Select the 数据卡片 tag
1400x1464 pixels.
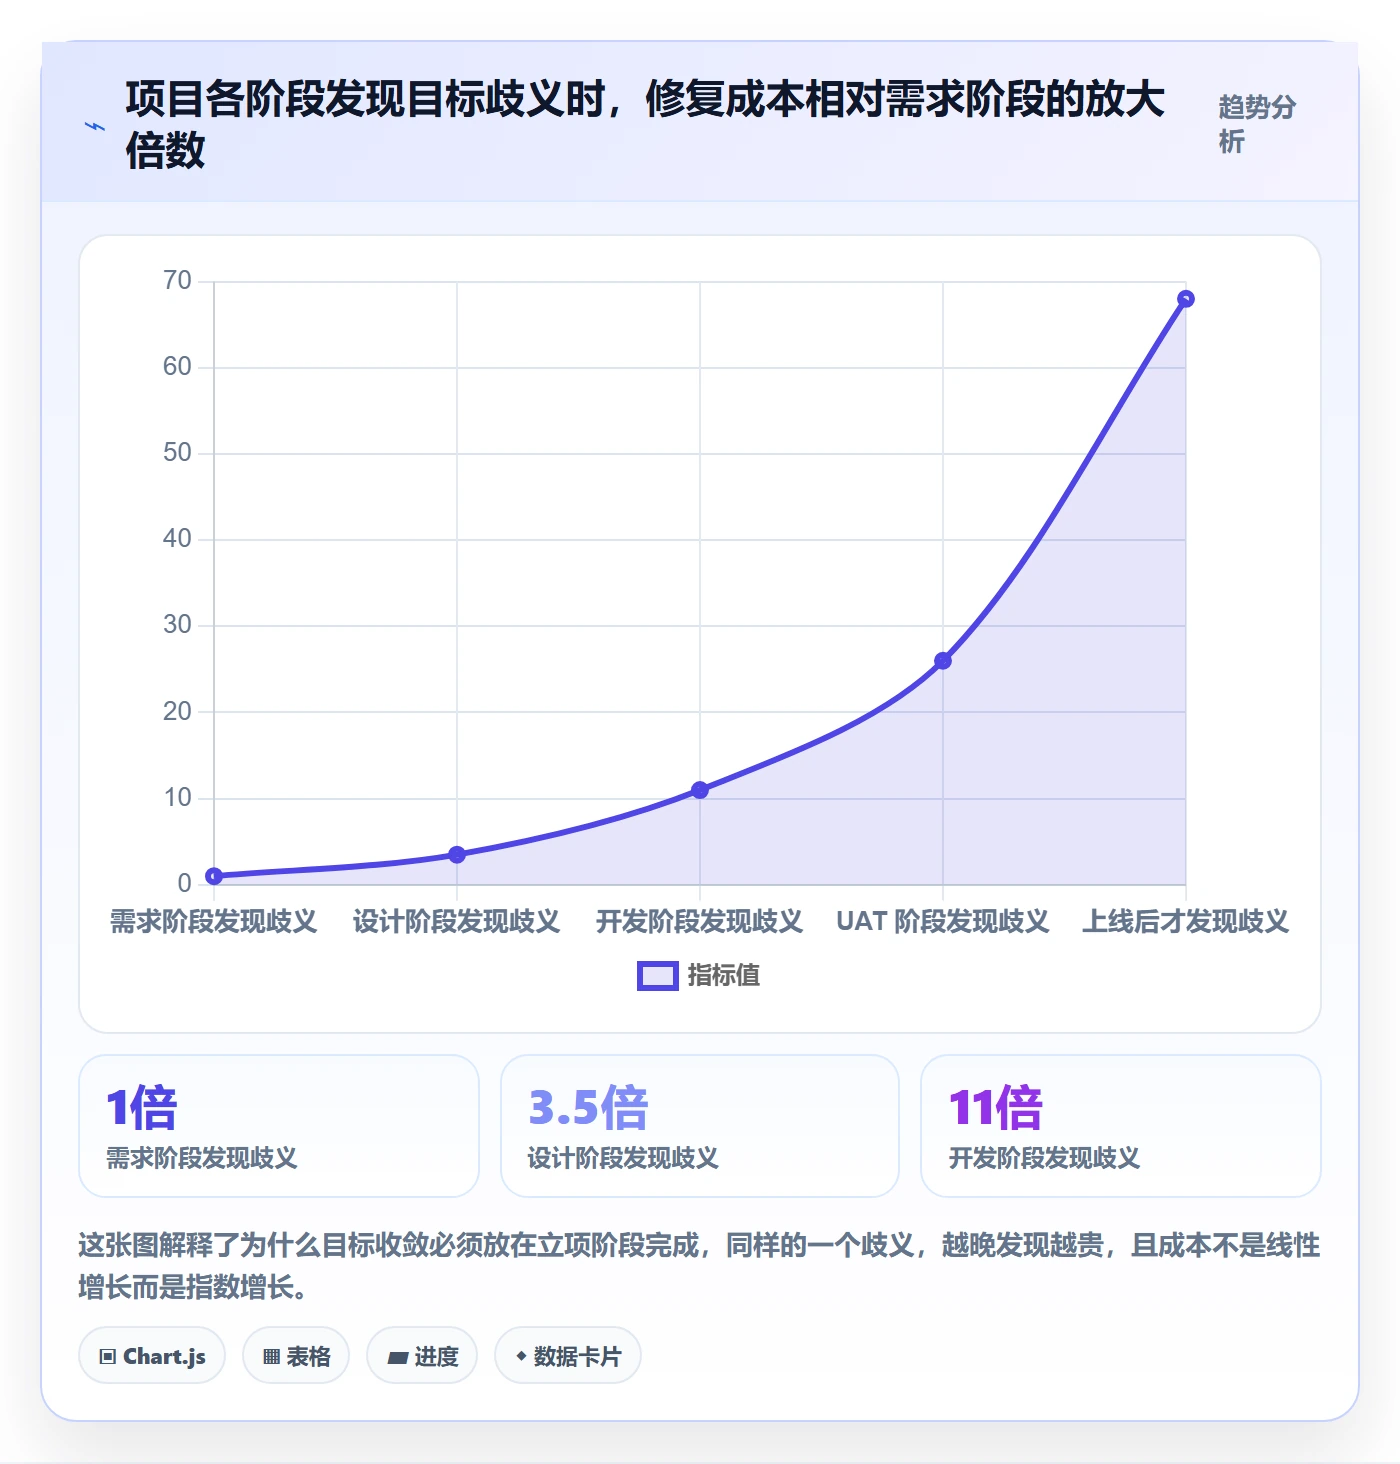(568, 1356)
